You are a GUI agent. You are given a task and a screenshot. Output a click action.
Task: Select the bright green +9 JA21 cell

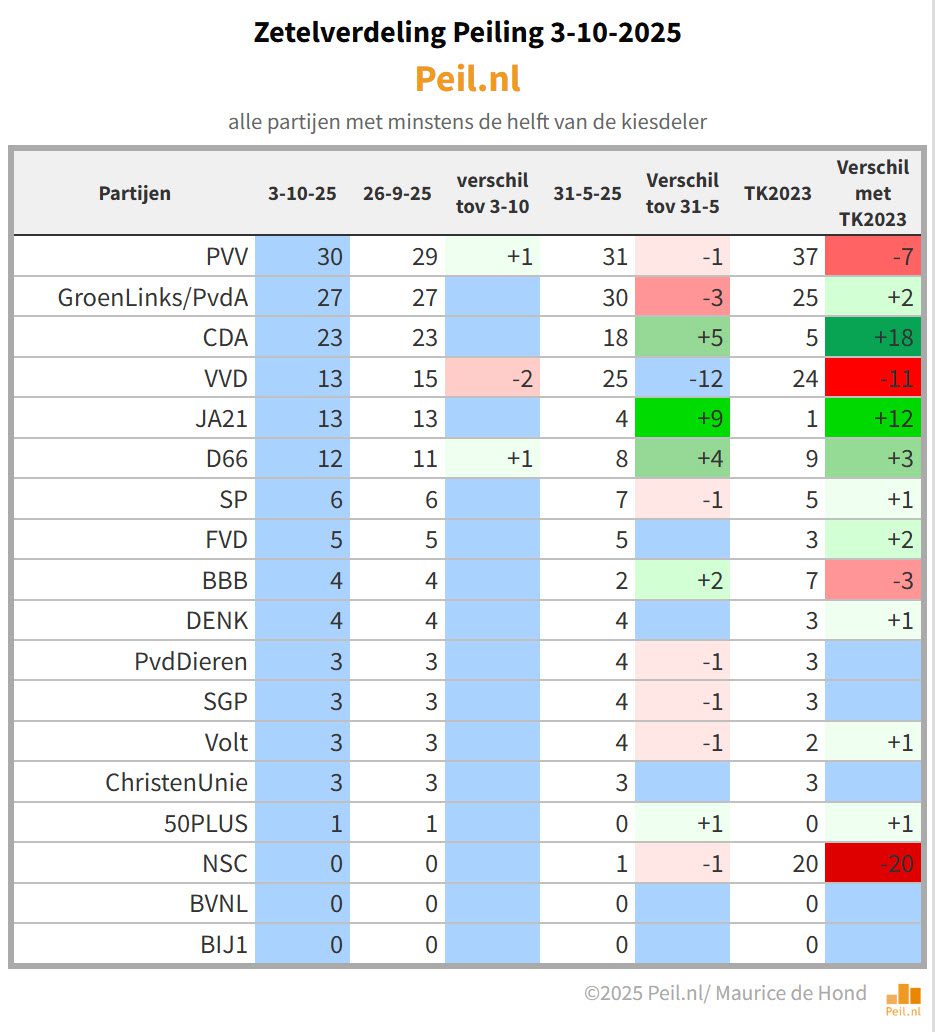(x=682, y=419)
